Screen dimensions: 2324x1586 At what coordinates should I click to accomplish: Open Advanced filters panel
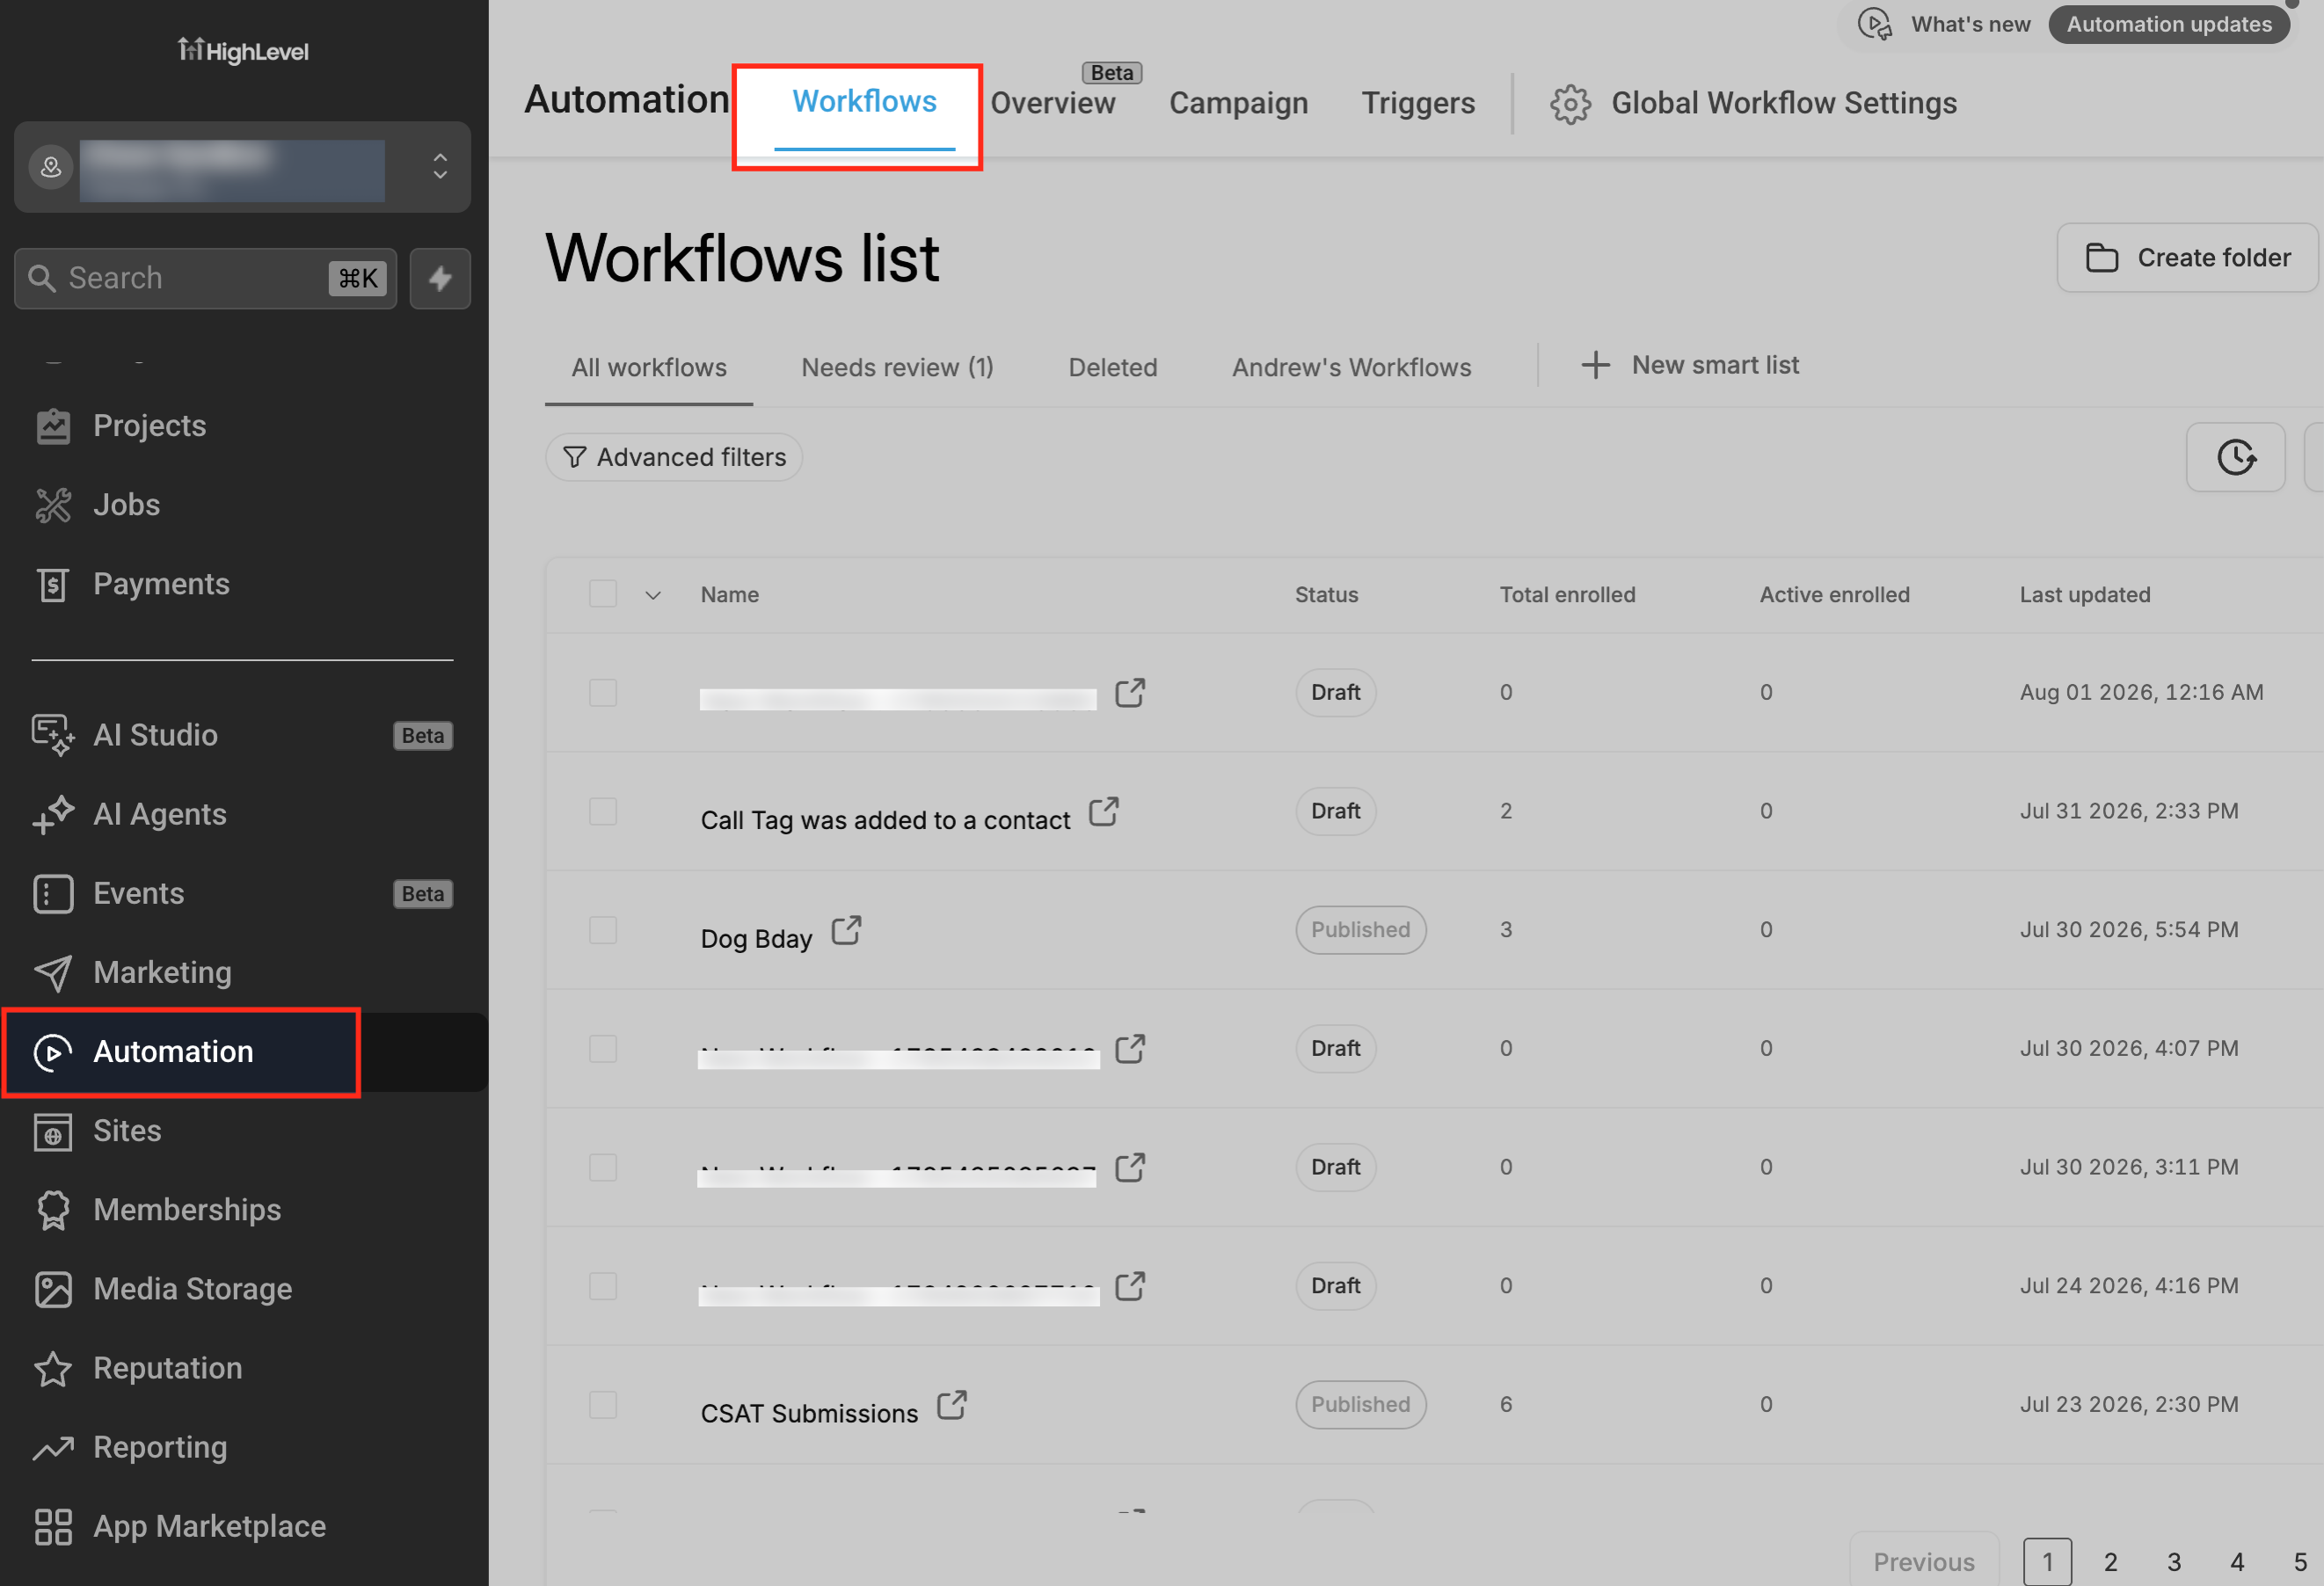click(x=674, y=457)
